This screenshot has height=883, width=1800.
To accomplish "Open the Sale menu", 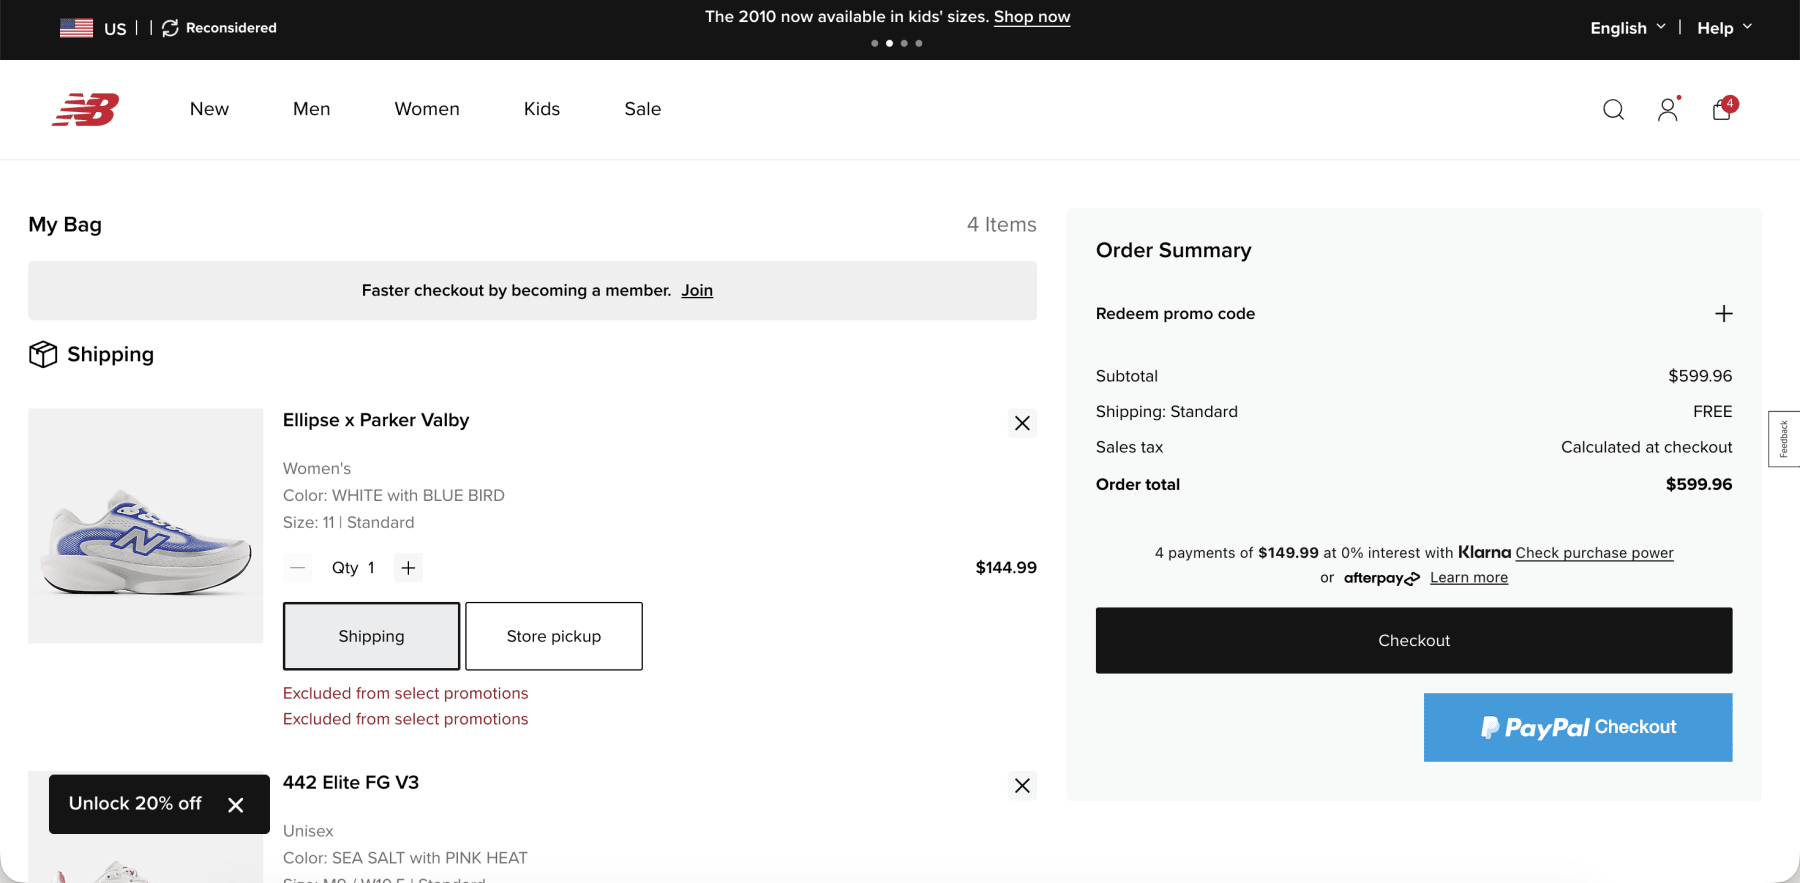I will 643,109.
